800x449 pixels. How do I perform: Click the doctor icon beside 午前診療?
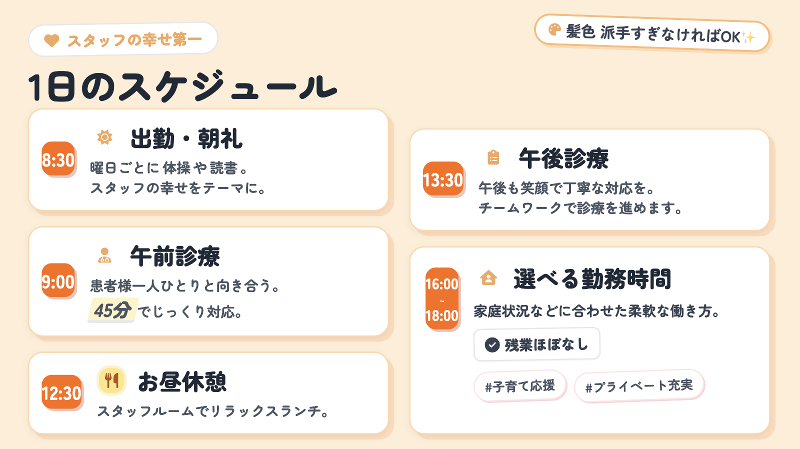(104, 255)
